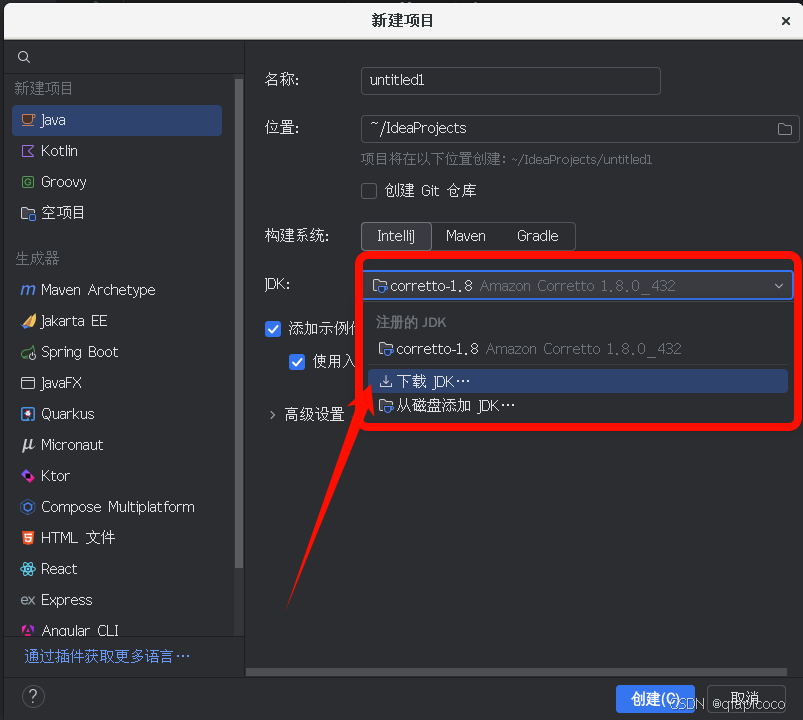Click the HTML5 shield icon
The width and height of the screenshot is (803, 720).
coord(28,538)
